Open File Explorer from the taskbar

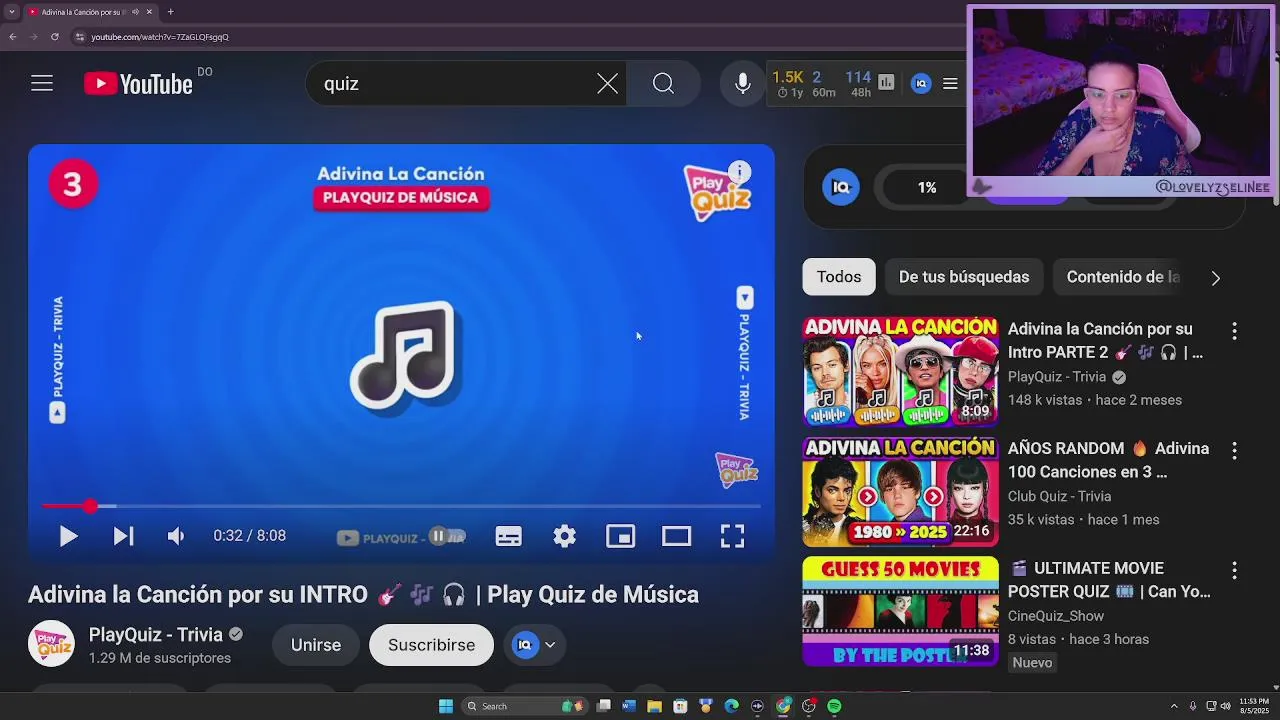pos(654,706)
